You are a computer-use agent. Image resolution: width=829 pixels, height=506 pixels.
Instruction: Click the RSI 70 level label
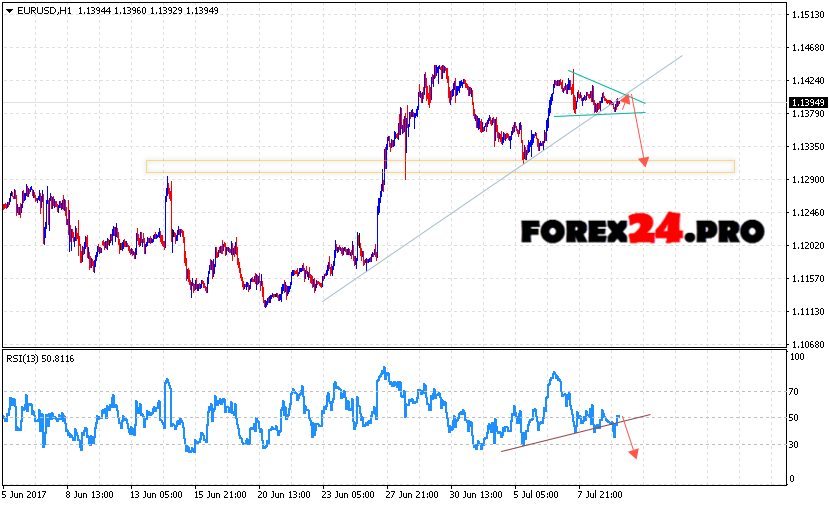[795, 391]
